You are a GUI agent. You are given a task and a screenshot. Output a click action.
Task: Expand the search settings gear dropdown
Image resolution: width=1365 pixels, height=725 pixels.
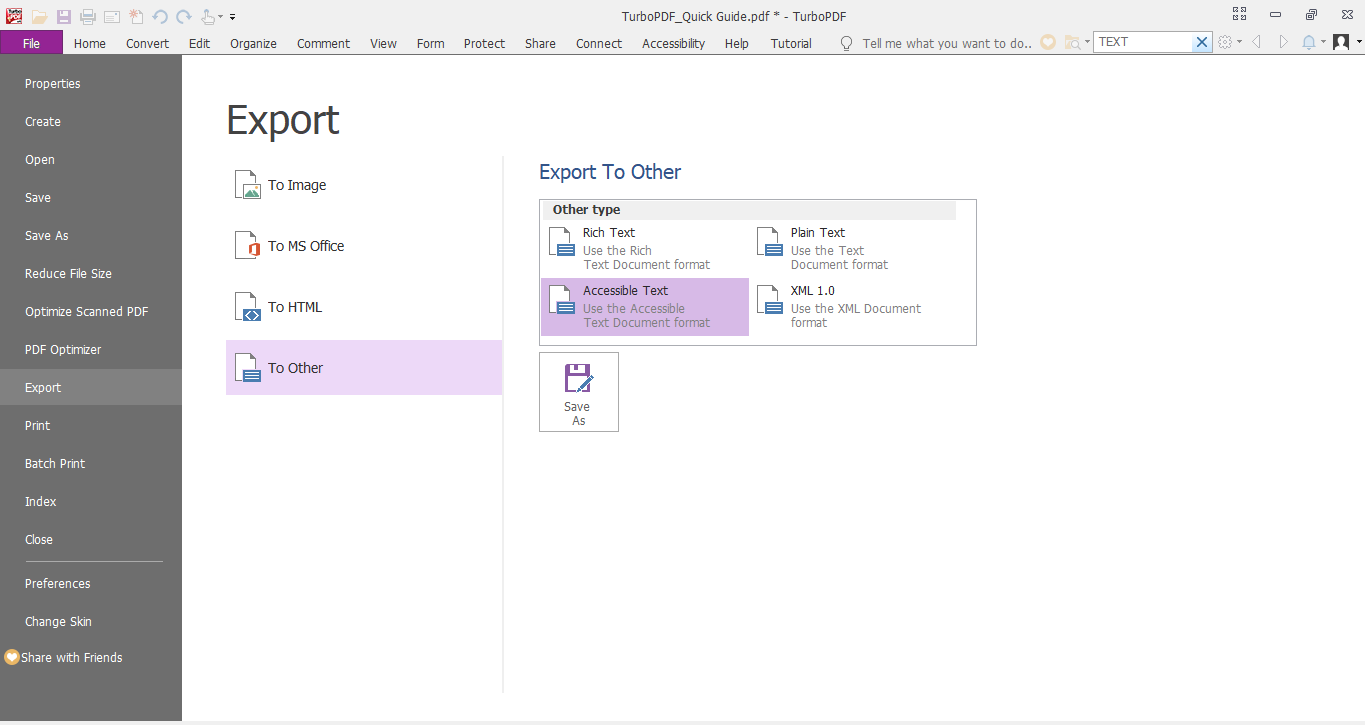1239,42
